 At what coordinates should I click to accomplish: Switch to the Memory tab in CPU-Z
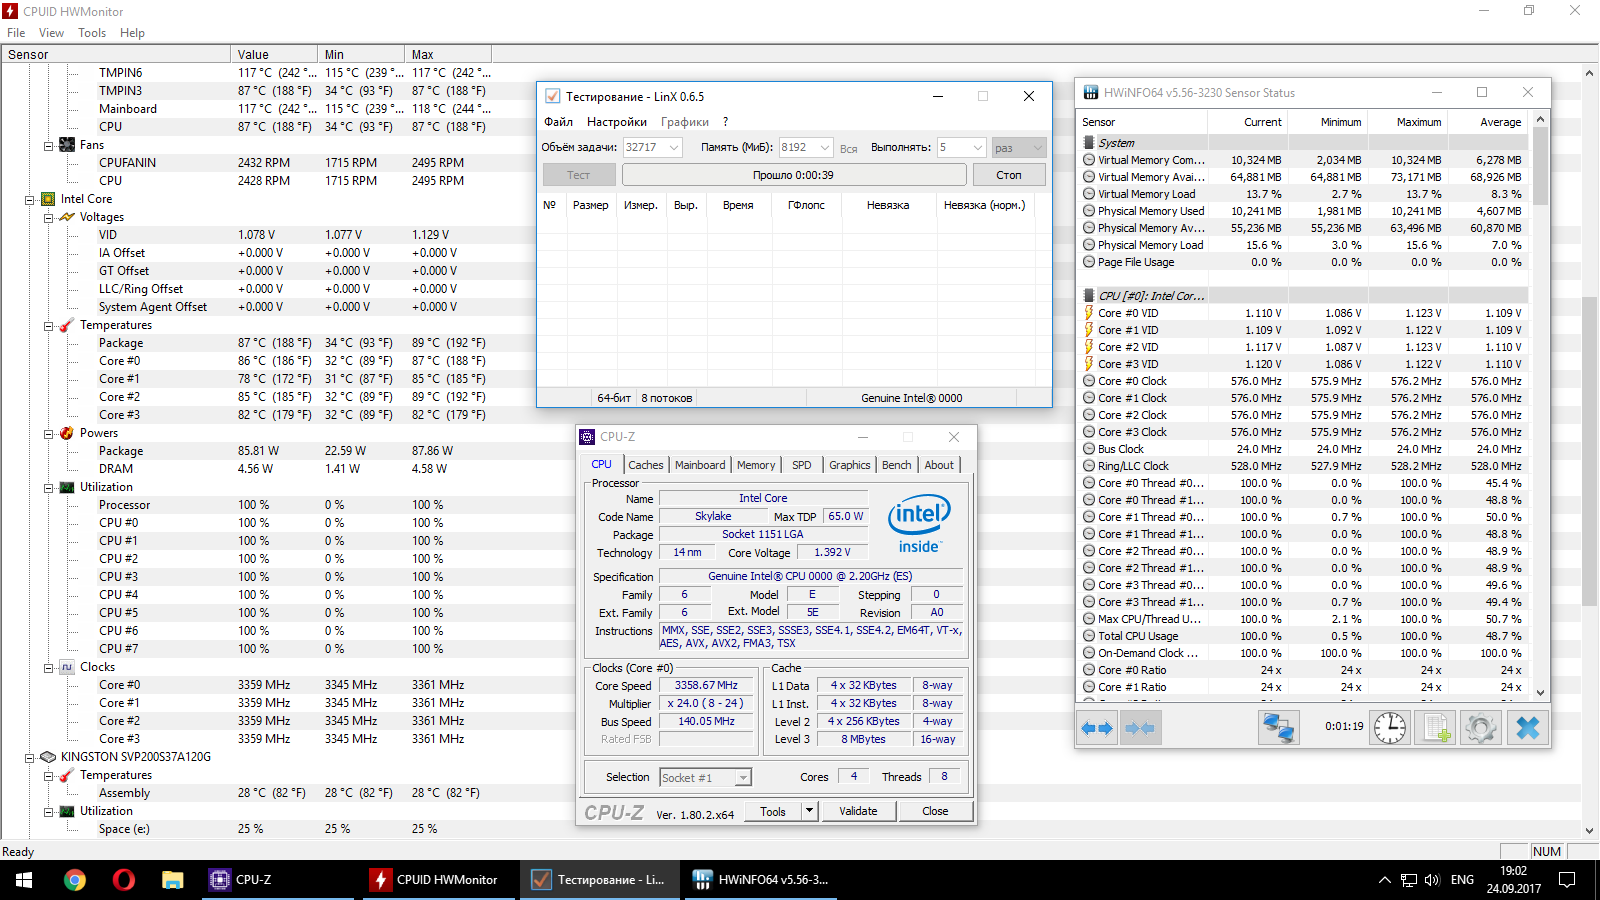click(x=756, y=465)
